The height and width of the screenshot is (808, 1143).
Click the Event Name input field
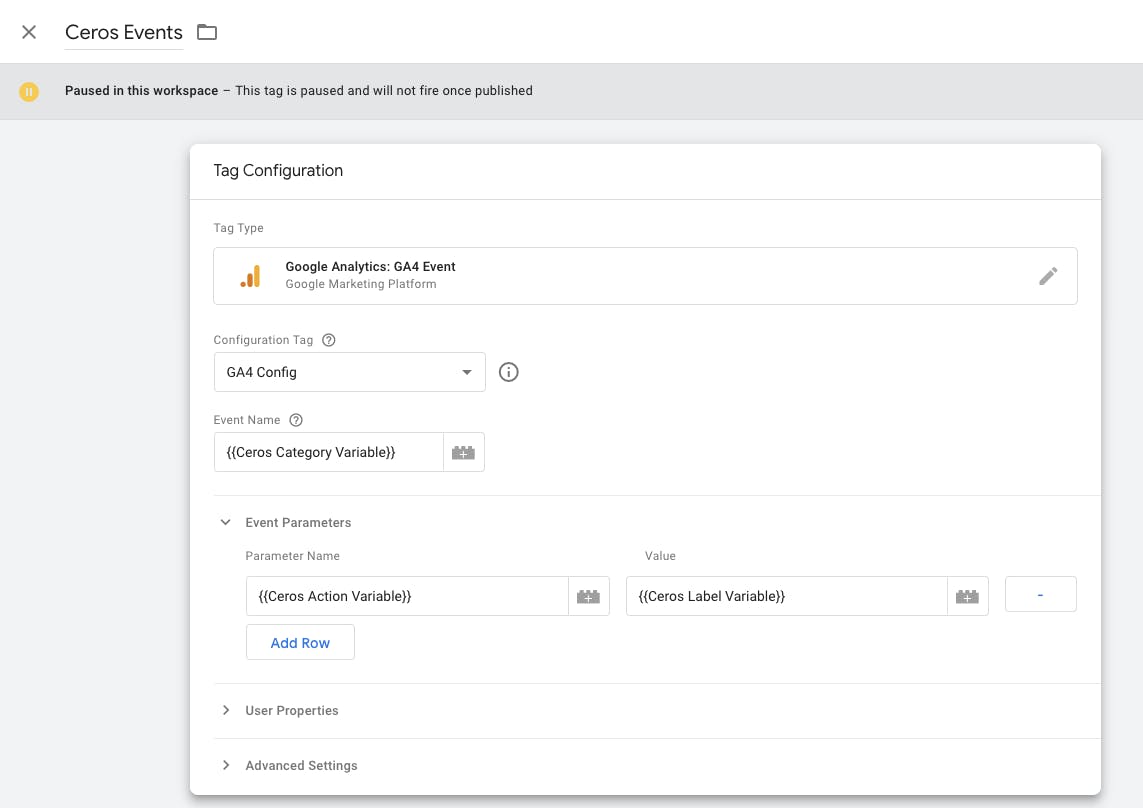coord(328,452)
